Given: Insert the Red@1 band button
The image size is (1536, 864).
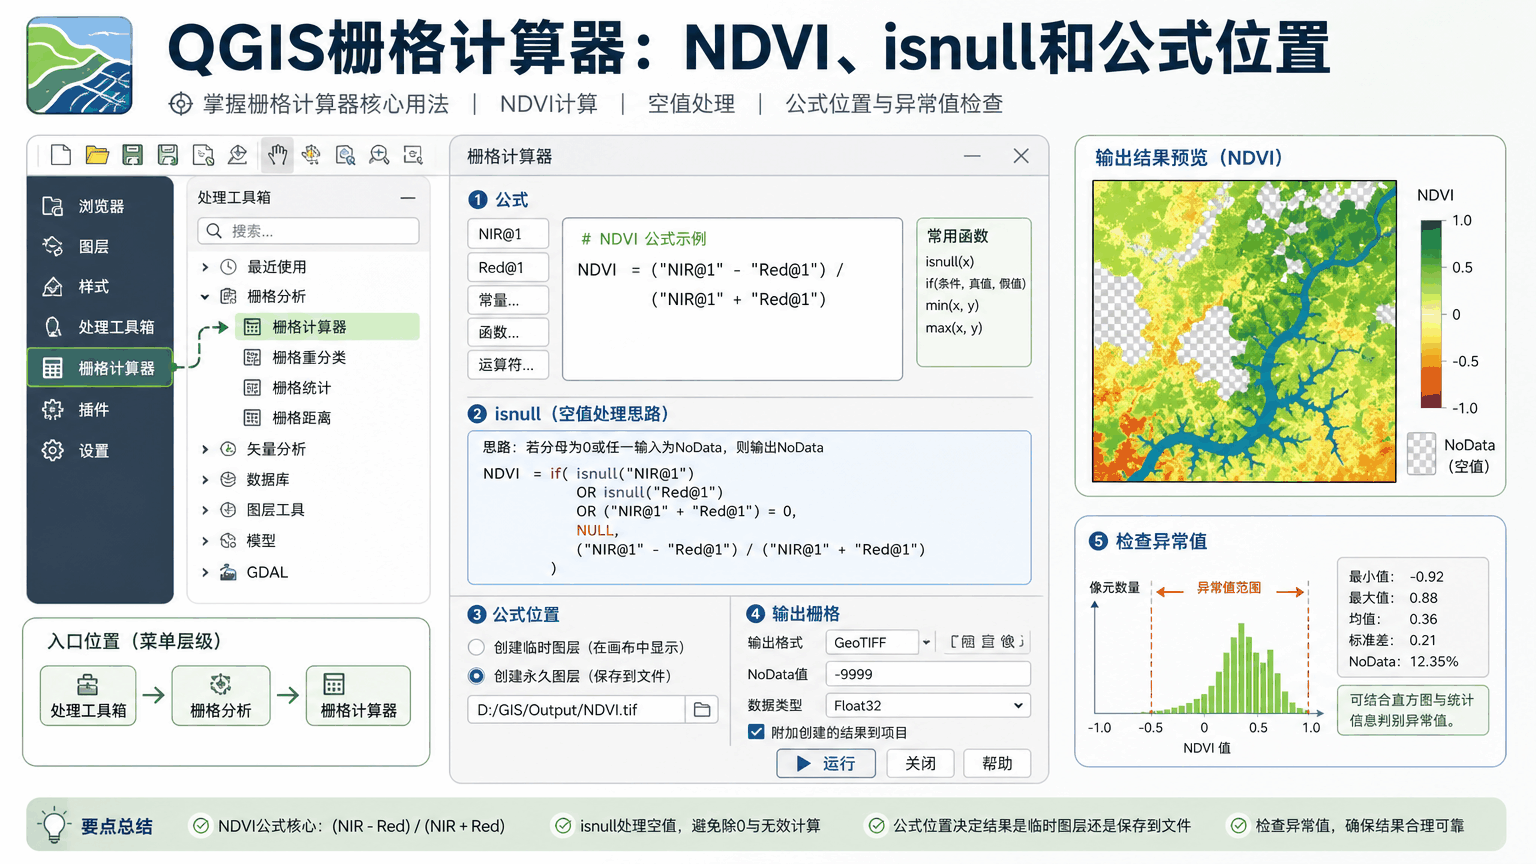Looking at the screenshot, I should pyautogui.click(x=508, y=268).
